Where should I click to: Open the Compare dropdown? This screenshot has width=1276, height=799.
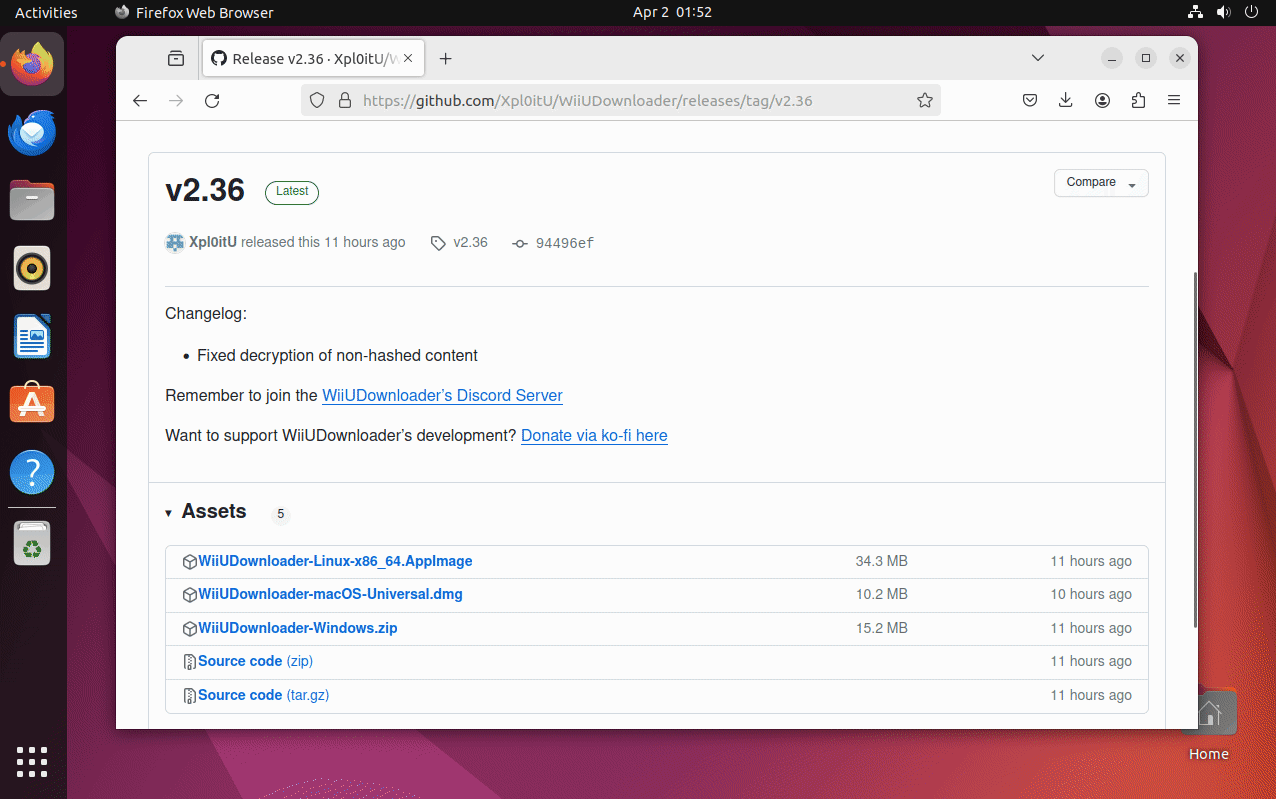tap(1101, 183)
